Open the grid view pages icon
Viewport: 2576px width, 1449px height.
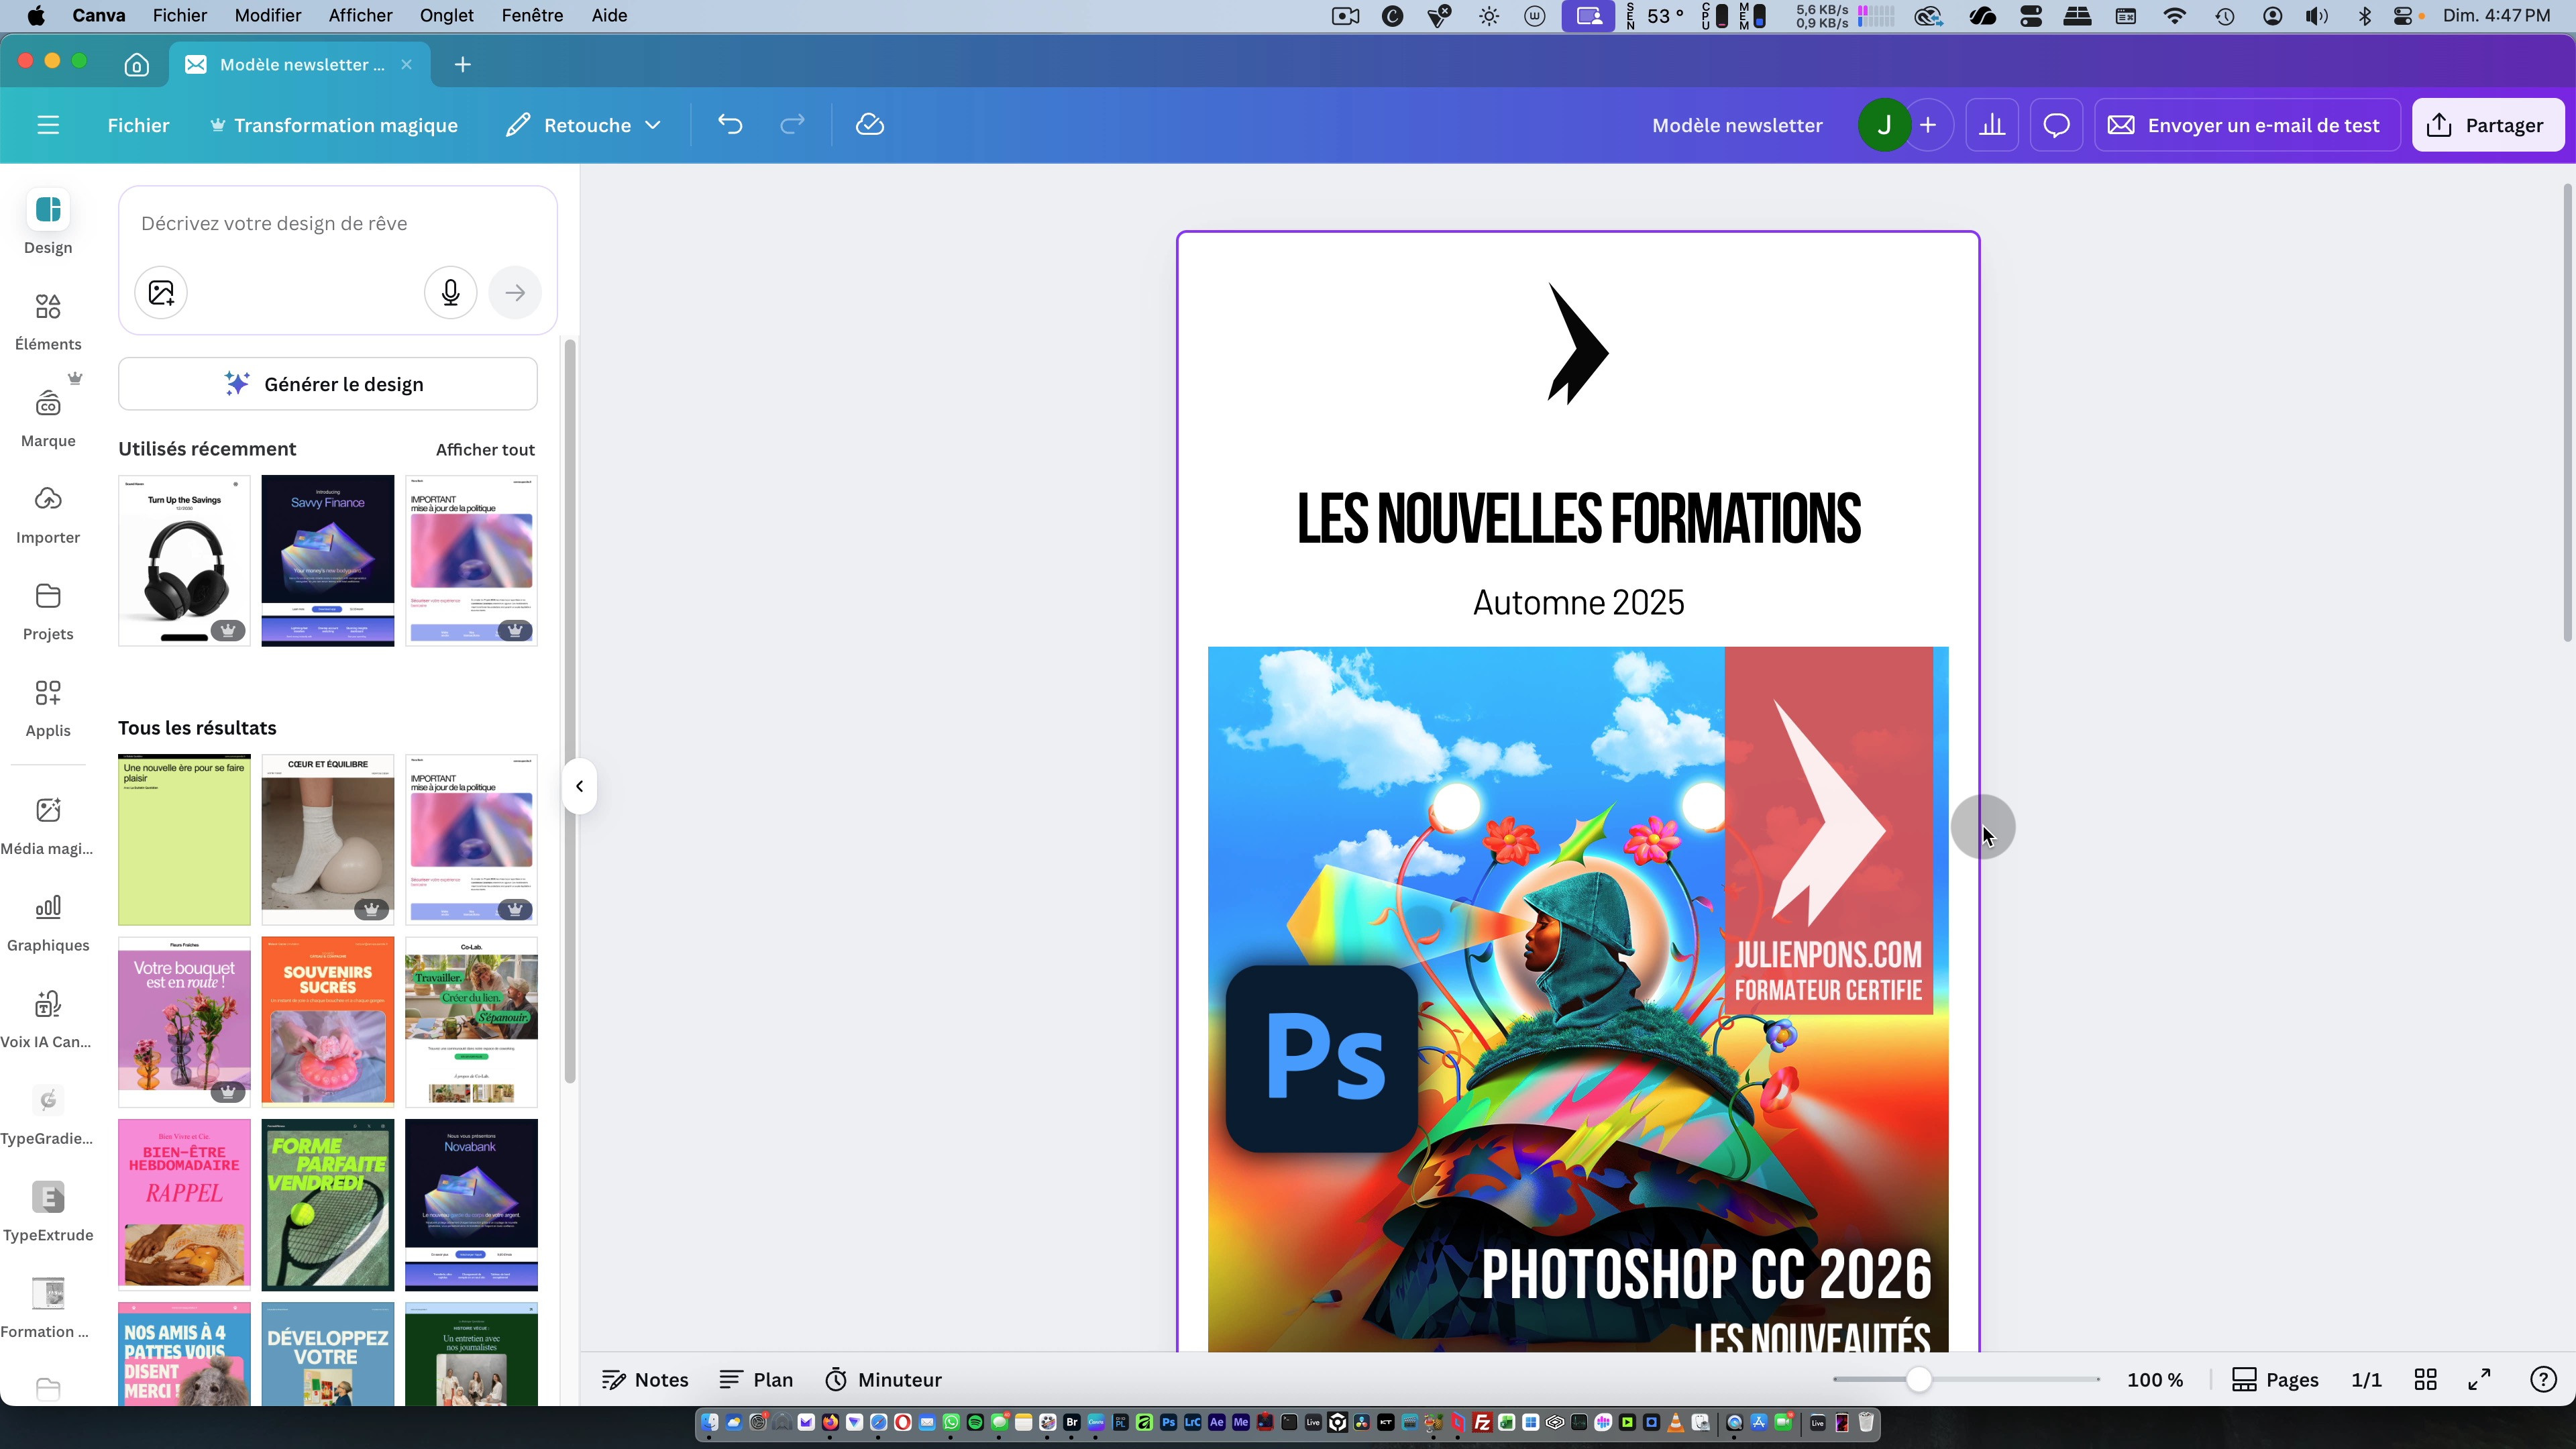[x=2425, y=1380]
